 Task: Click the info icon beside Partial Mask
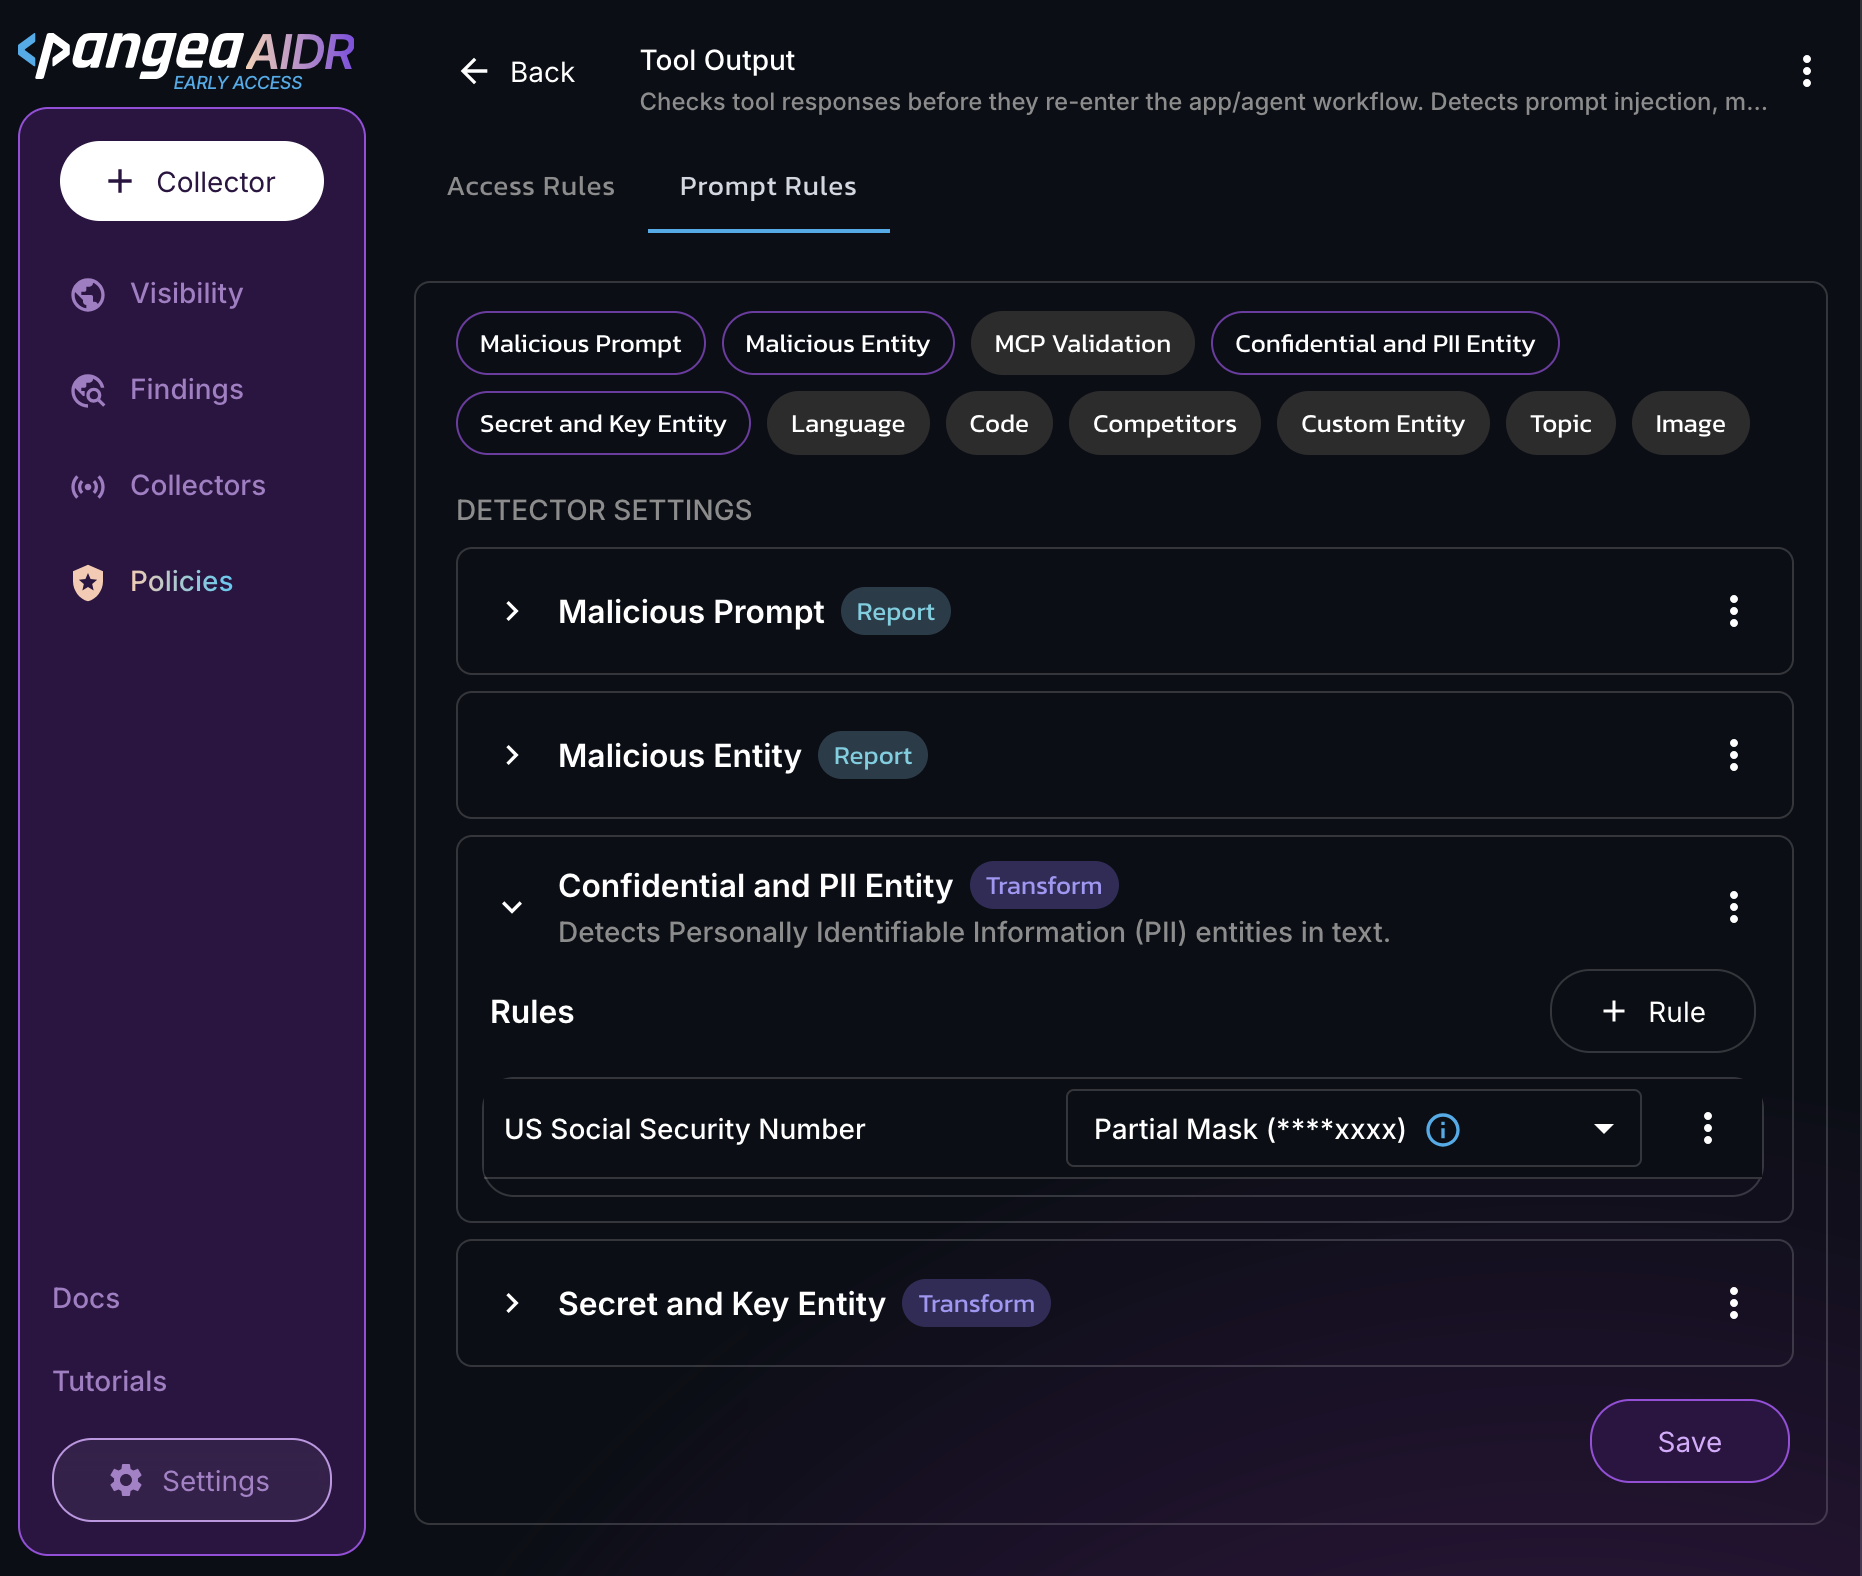pyautogui.click(x=1442, y=1130)
